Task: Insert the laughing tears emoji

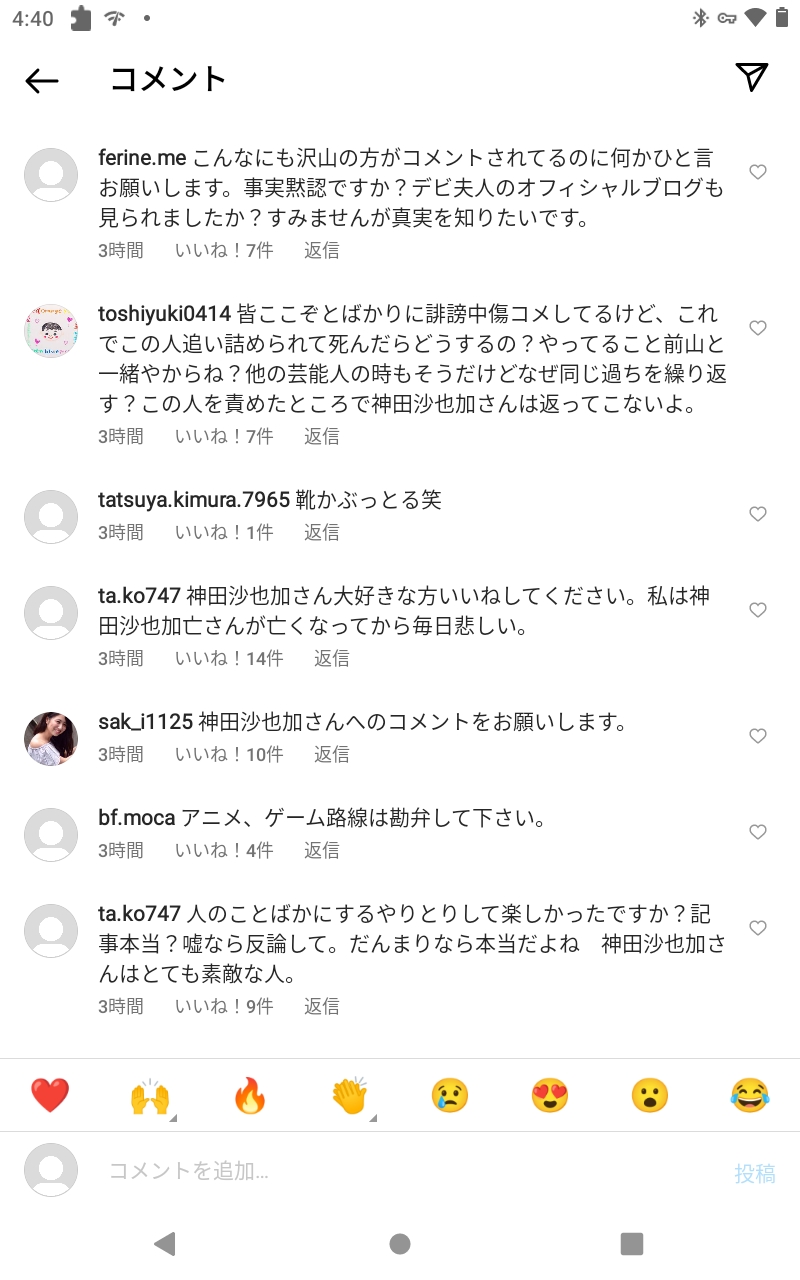Action: 750,1096
